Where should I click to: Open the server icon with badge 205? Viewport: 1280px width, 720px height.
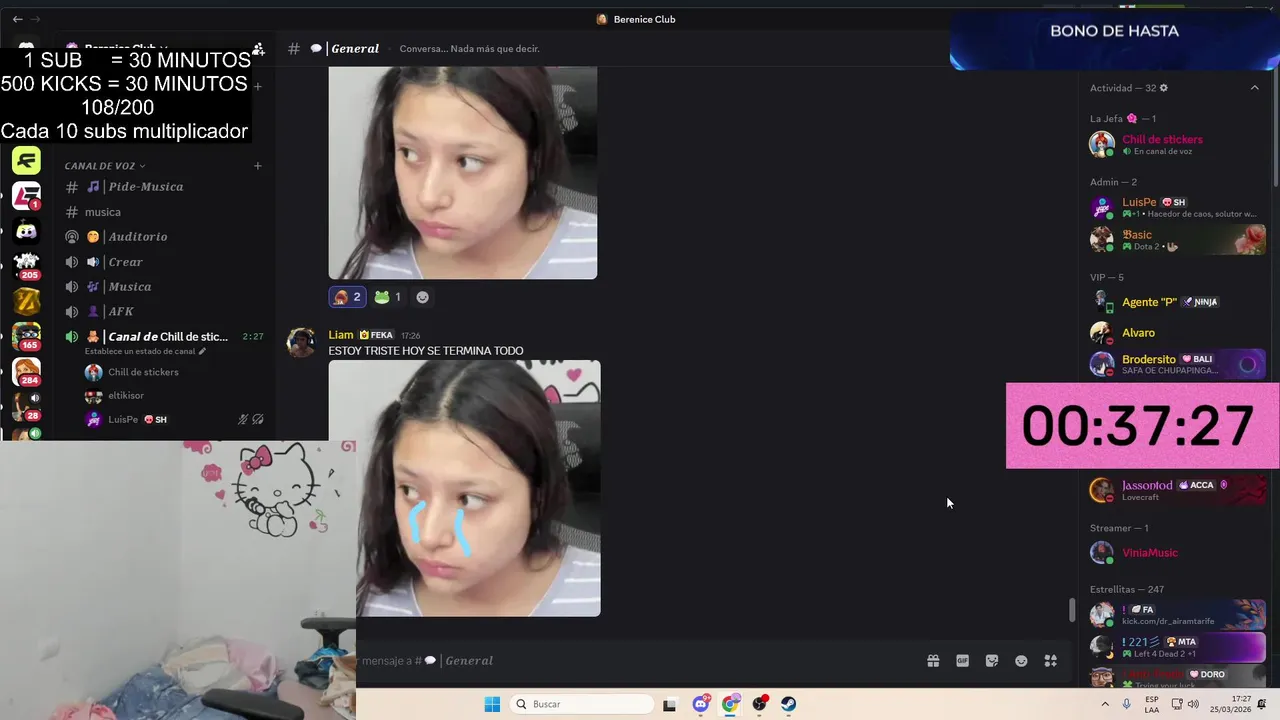pyautogui.click(x=26, y=265)
